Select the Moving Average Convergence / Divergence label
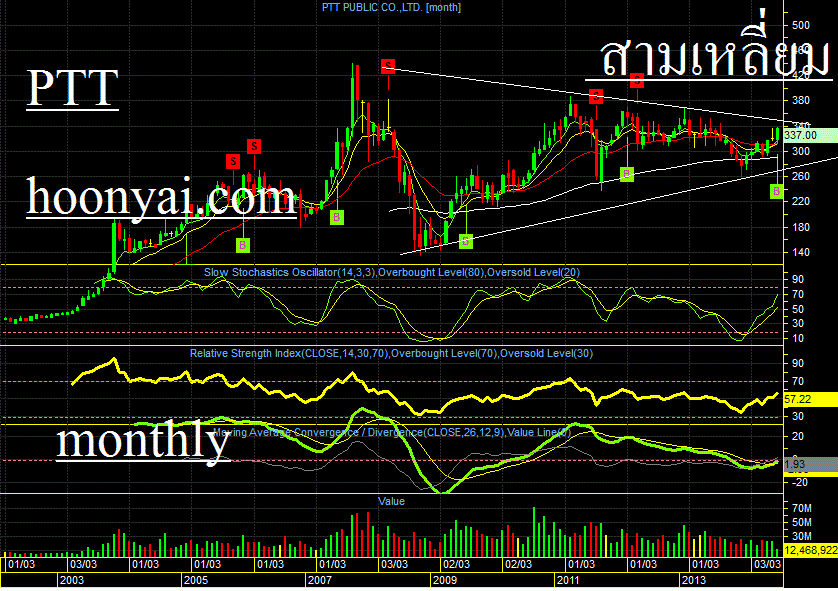 tap(318, 432)
